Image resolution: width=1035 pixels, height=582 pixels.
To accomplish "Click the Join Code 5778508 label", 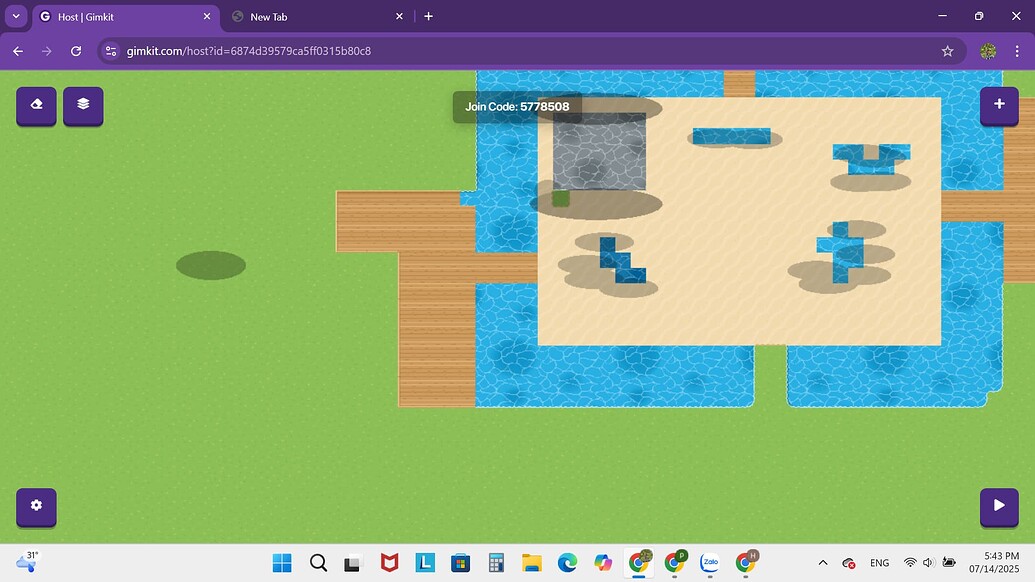I will pos(517,107).
